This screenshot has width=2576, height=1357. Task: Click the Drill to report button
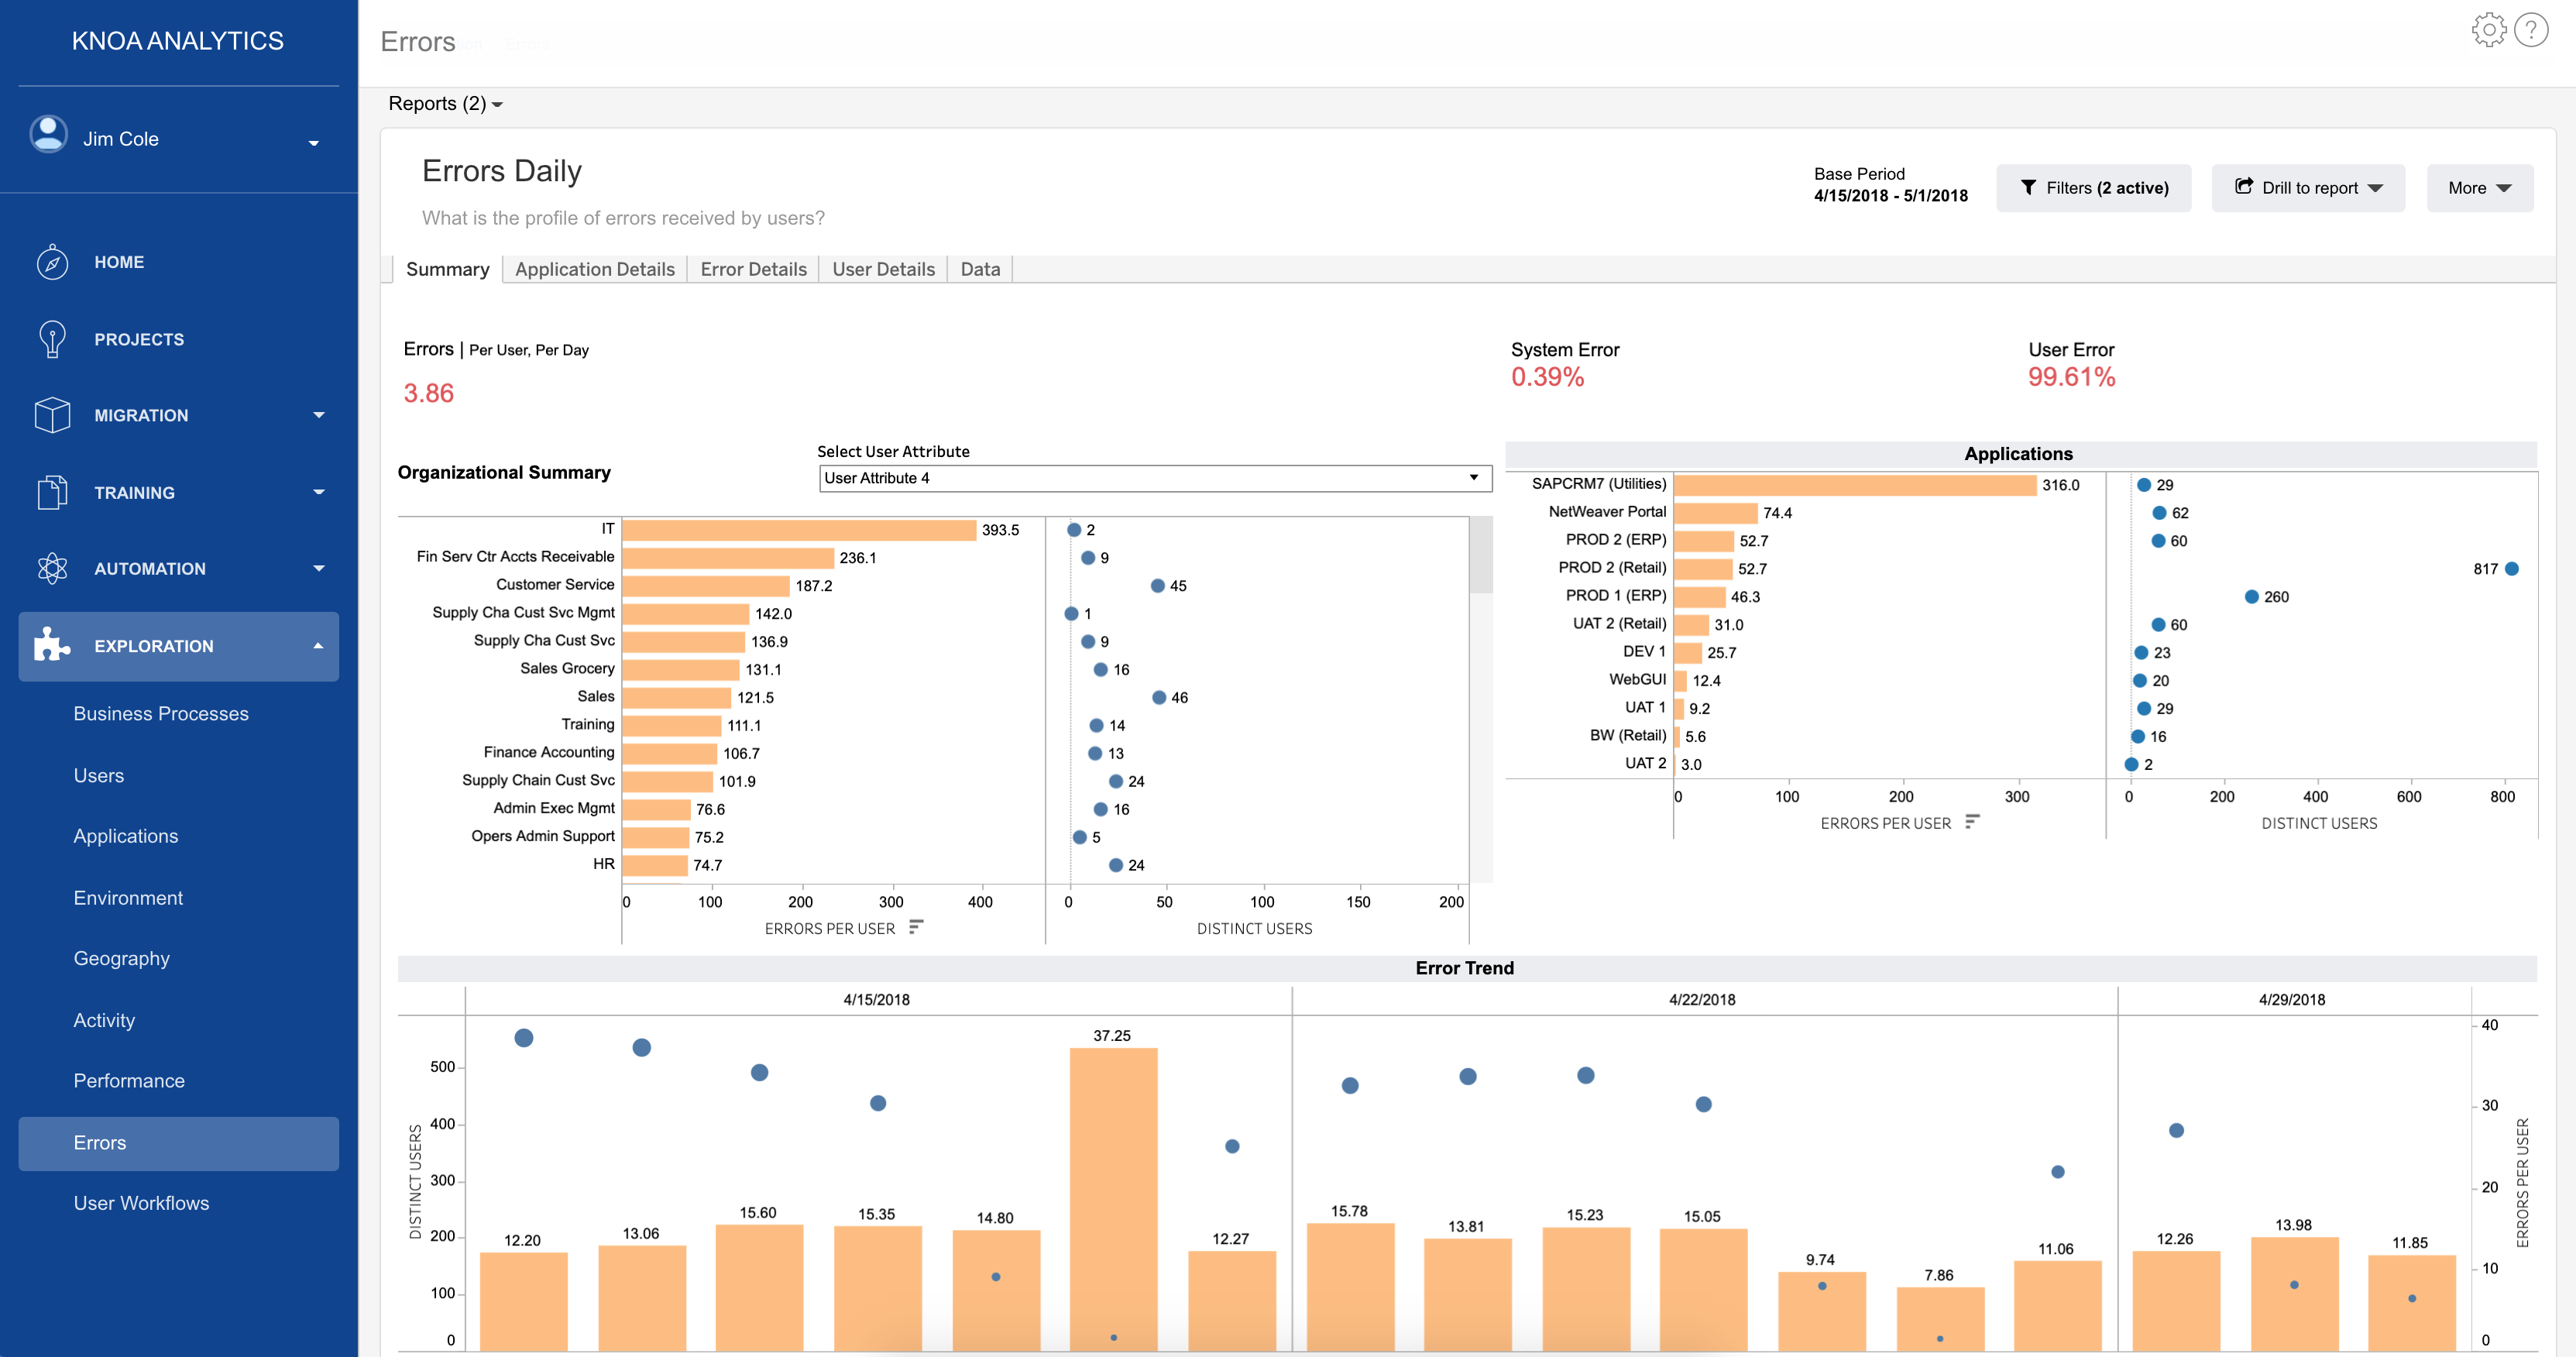2307,188
